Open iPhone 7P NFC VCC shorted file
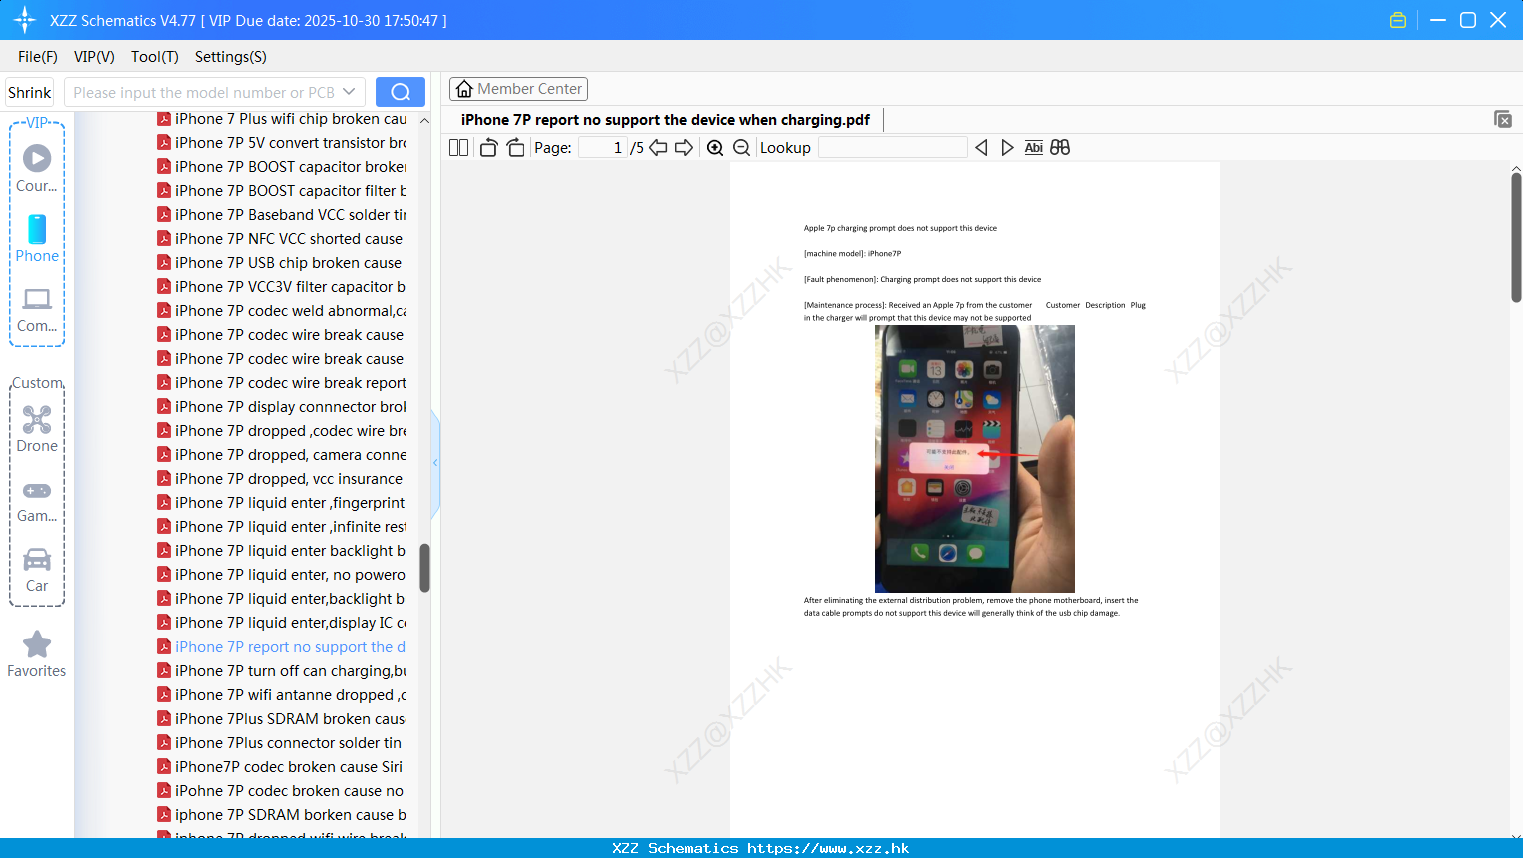The height and width of the screenshot is (858, 1523). (282, 239)
